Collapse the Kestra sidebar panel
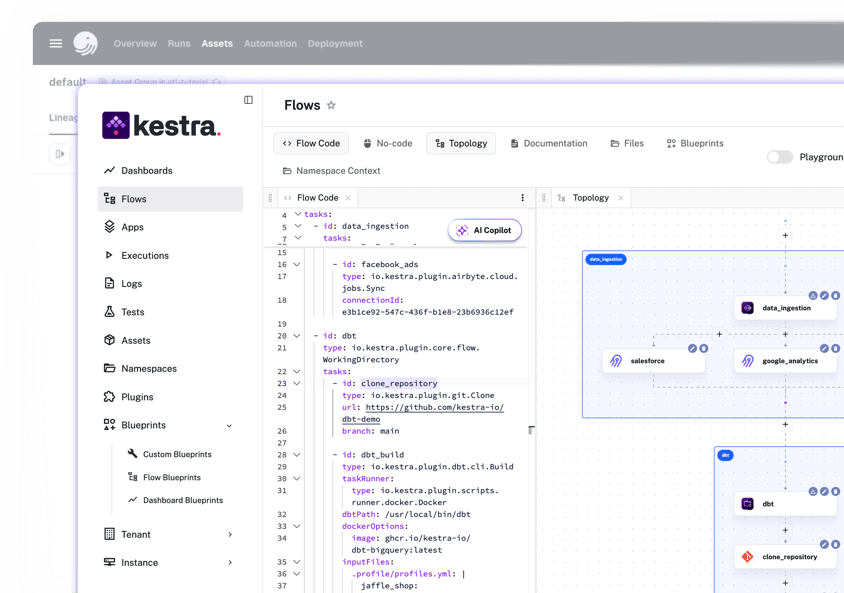Viewport: 844px width, 593px height. 248,100
